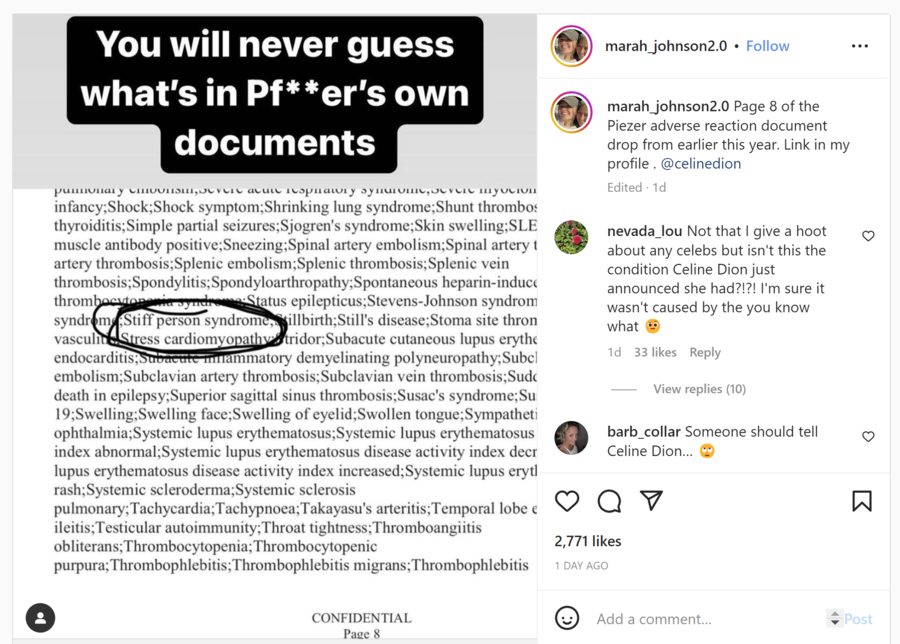Open three-dot more options menu
Screen dimensions: 900x644
pos(859,46)
